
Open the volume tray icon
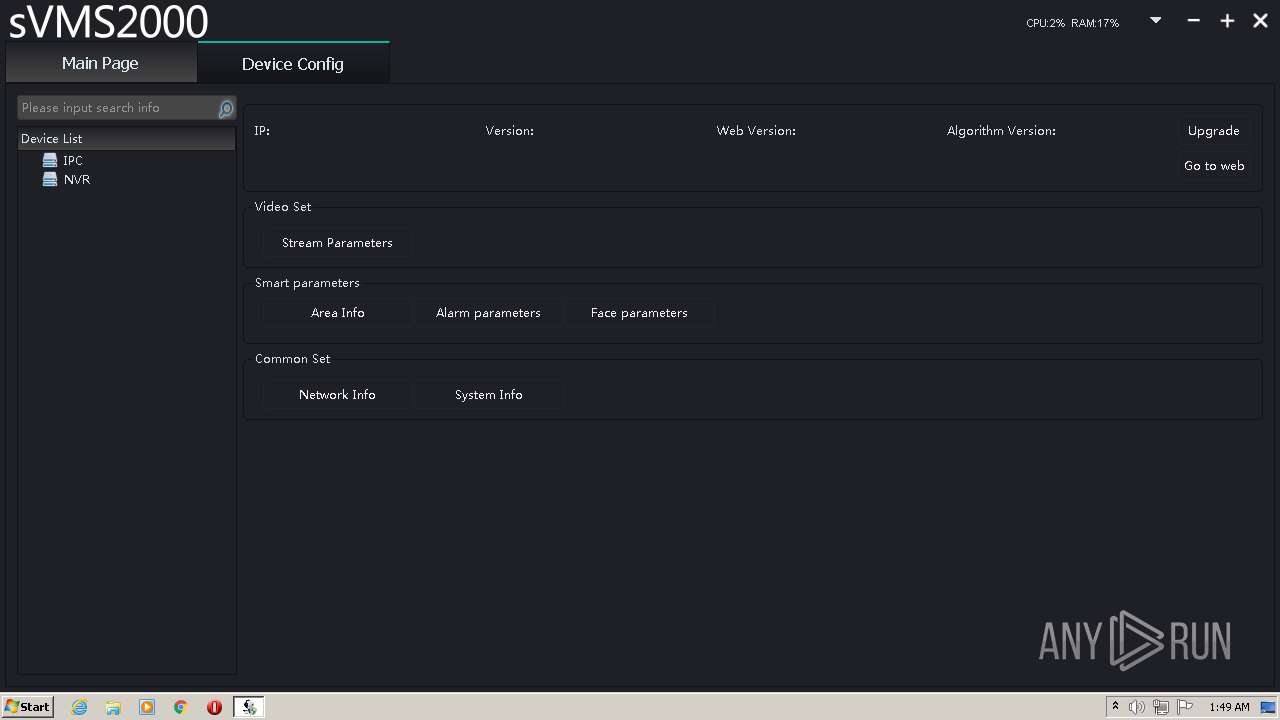(1137, 707)
